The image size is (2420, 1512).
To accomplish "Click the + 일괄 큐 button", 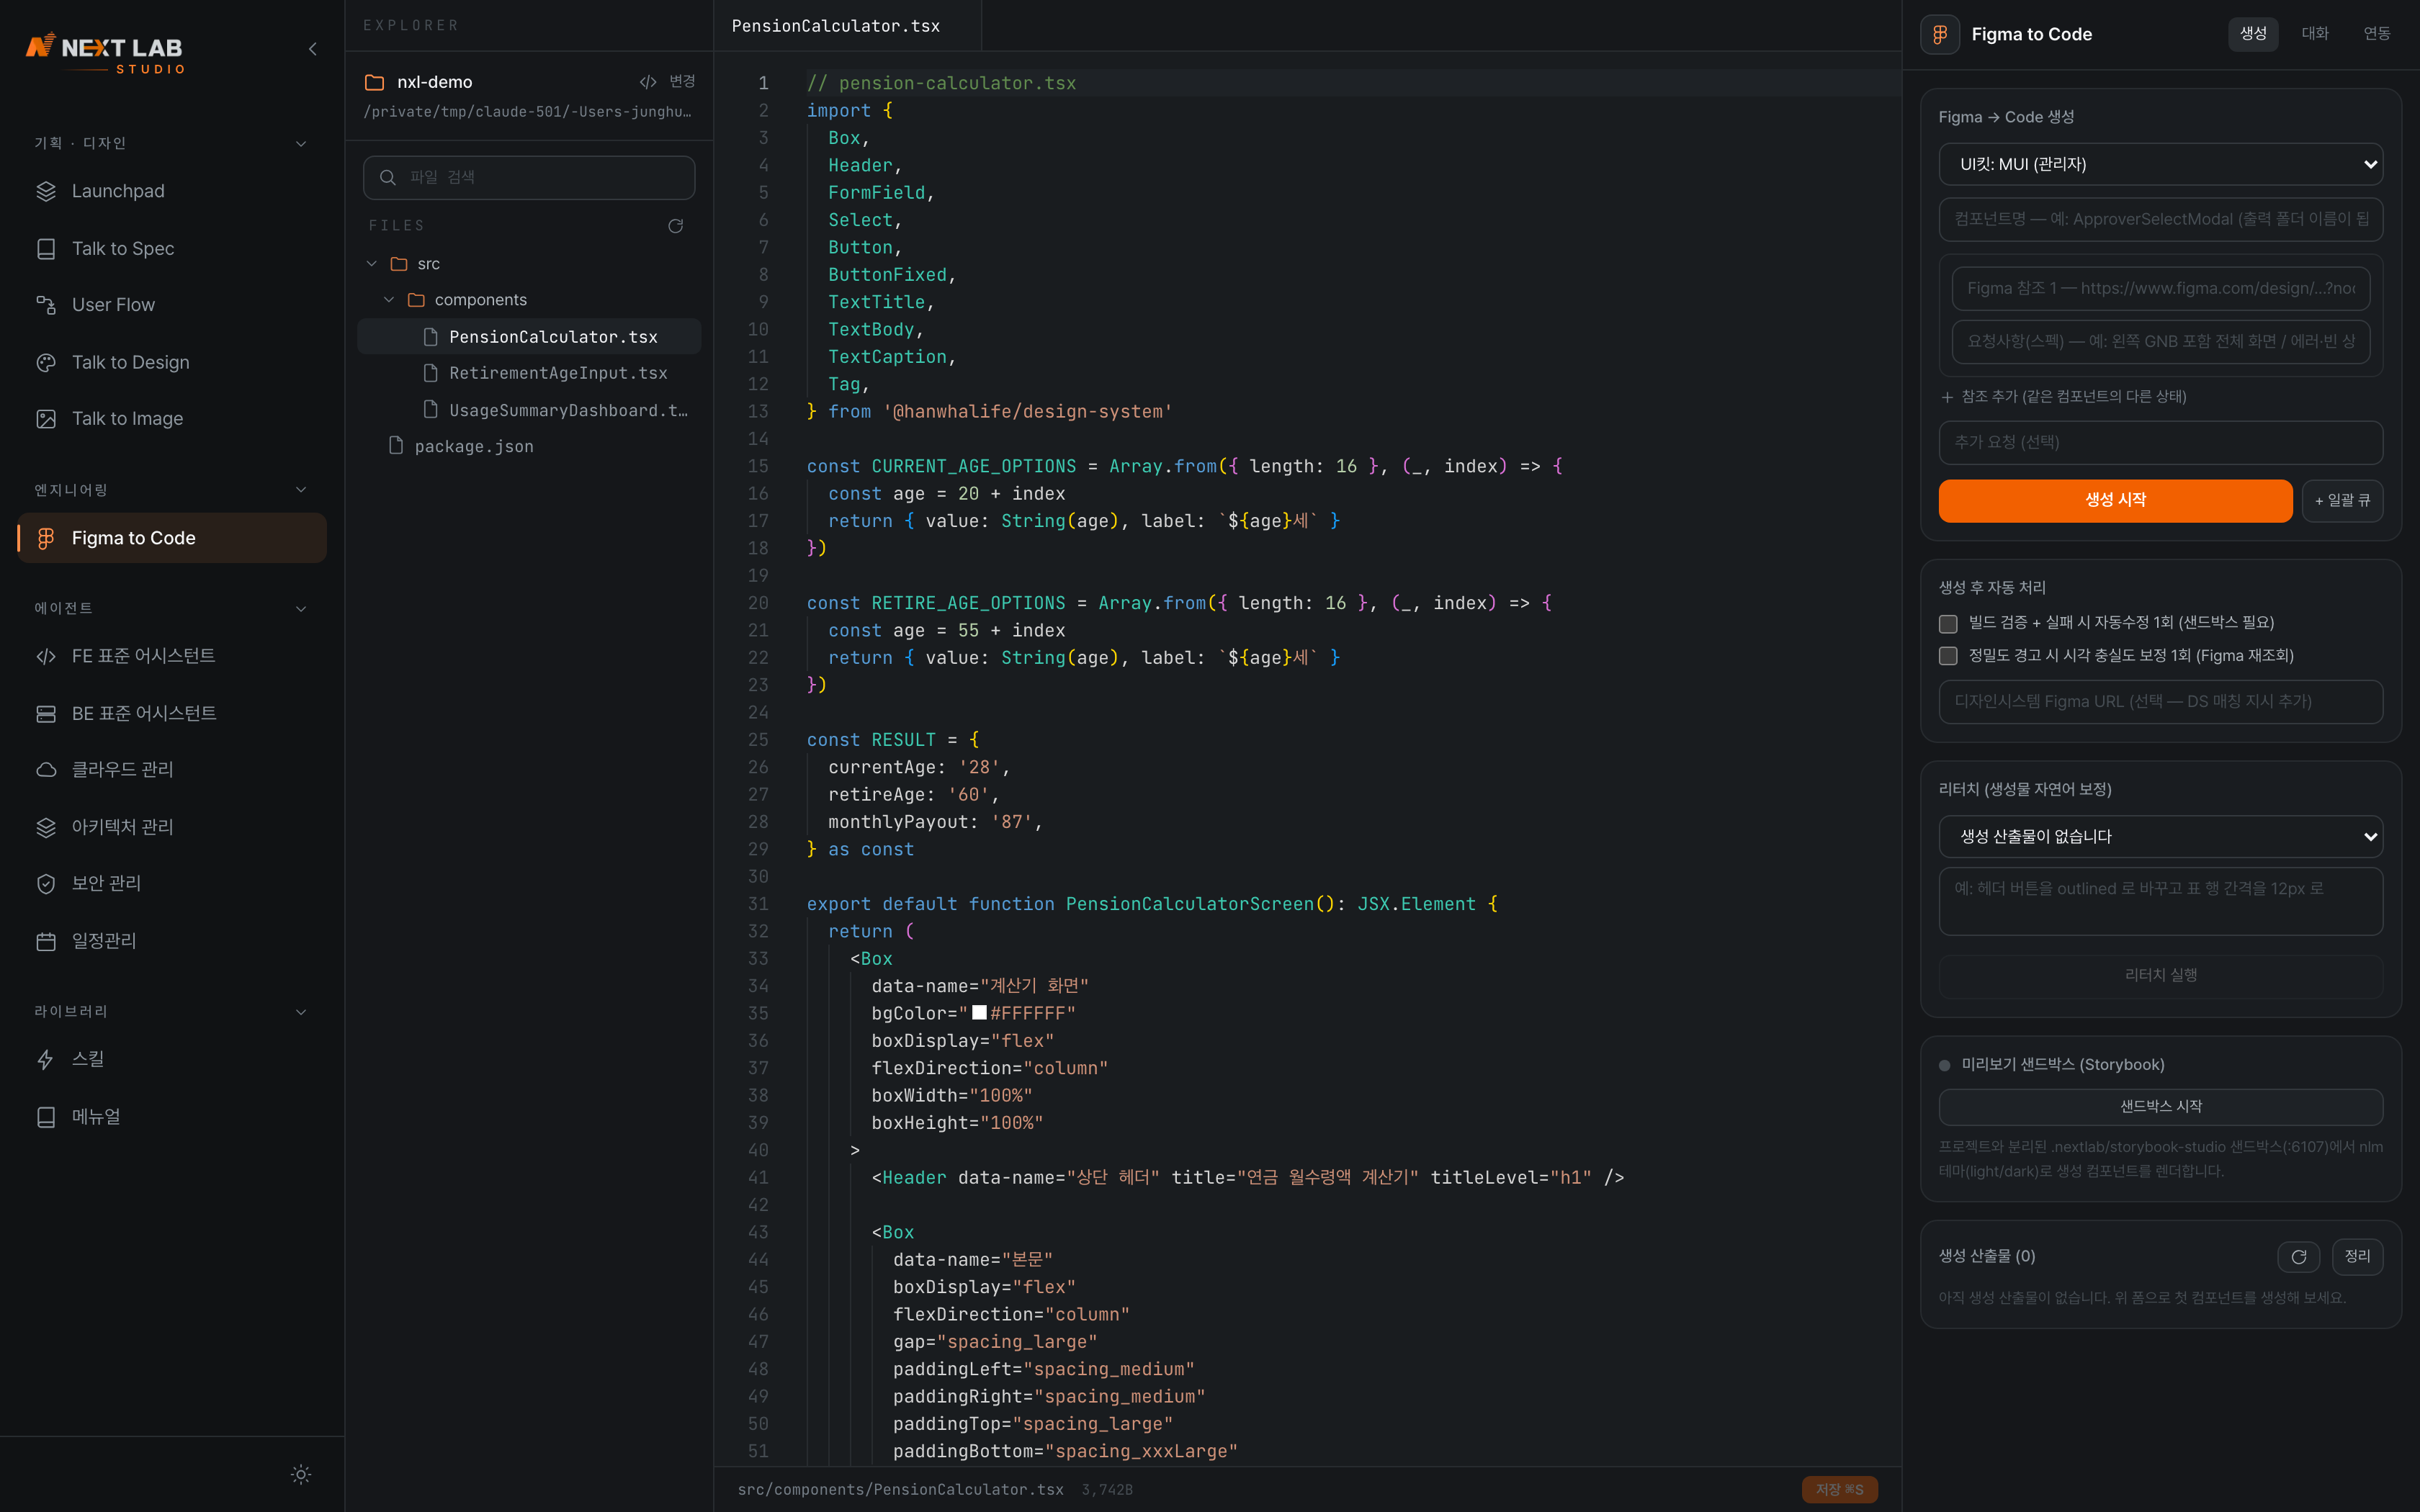I will pos(2342,500).
